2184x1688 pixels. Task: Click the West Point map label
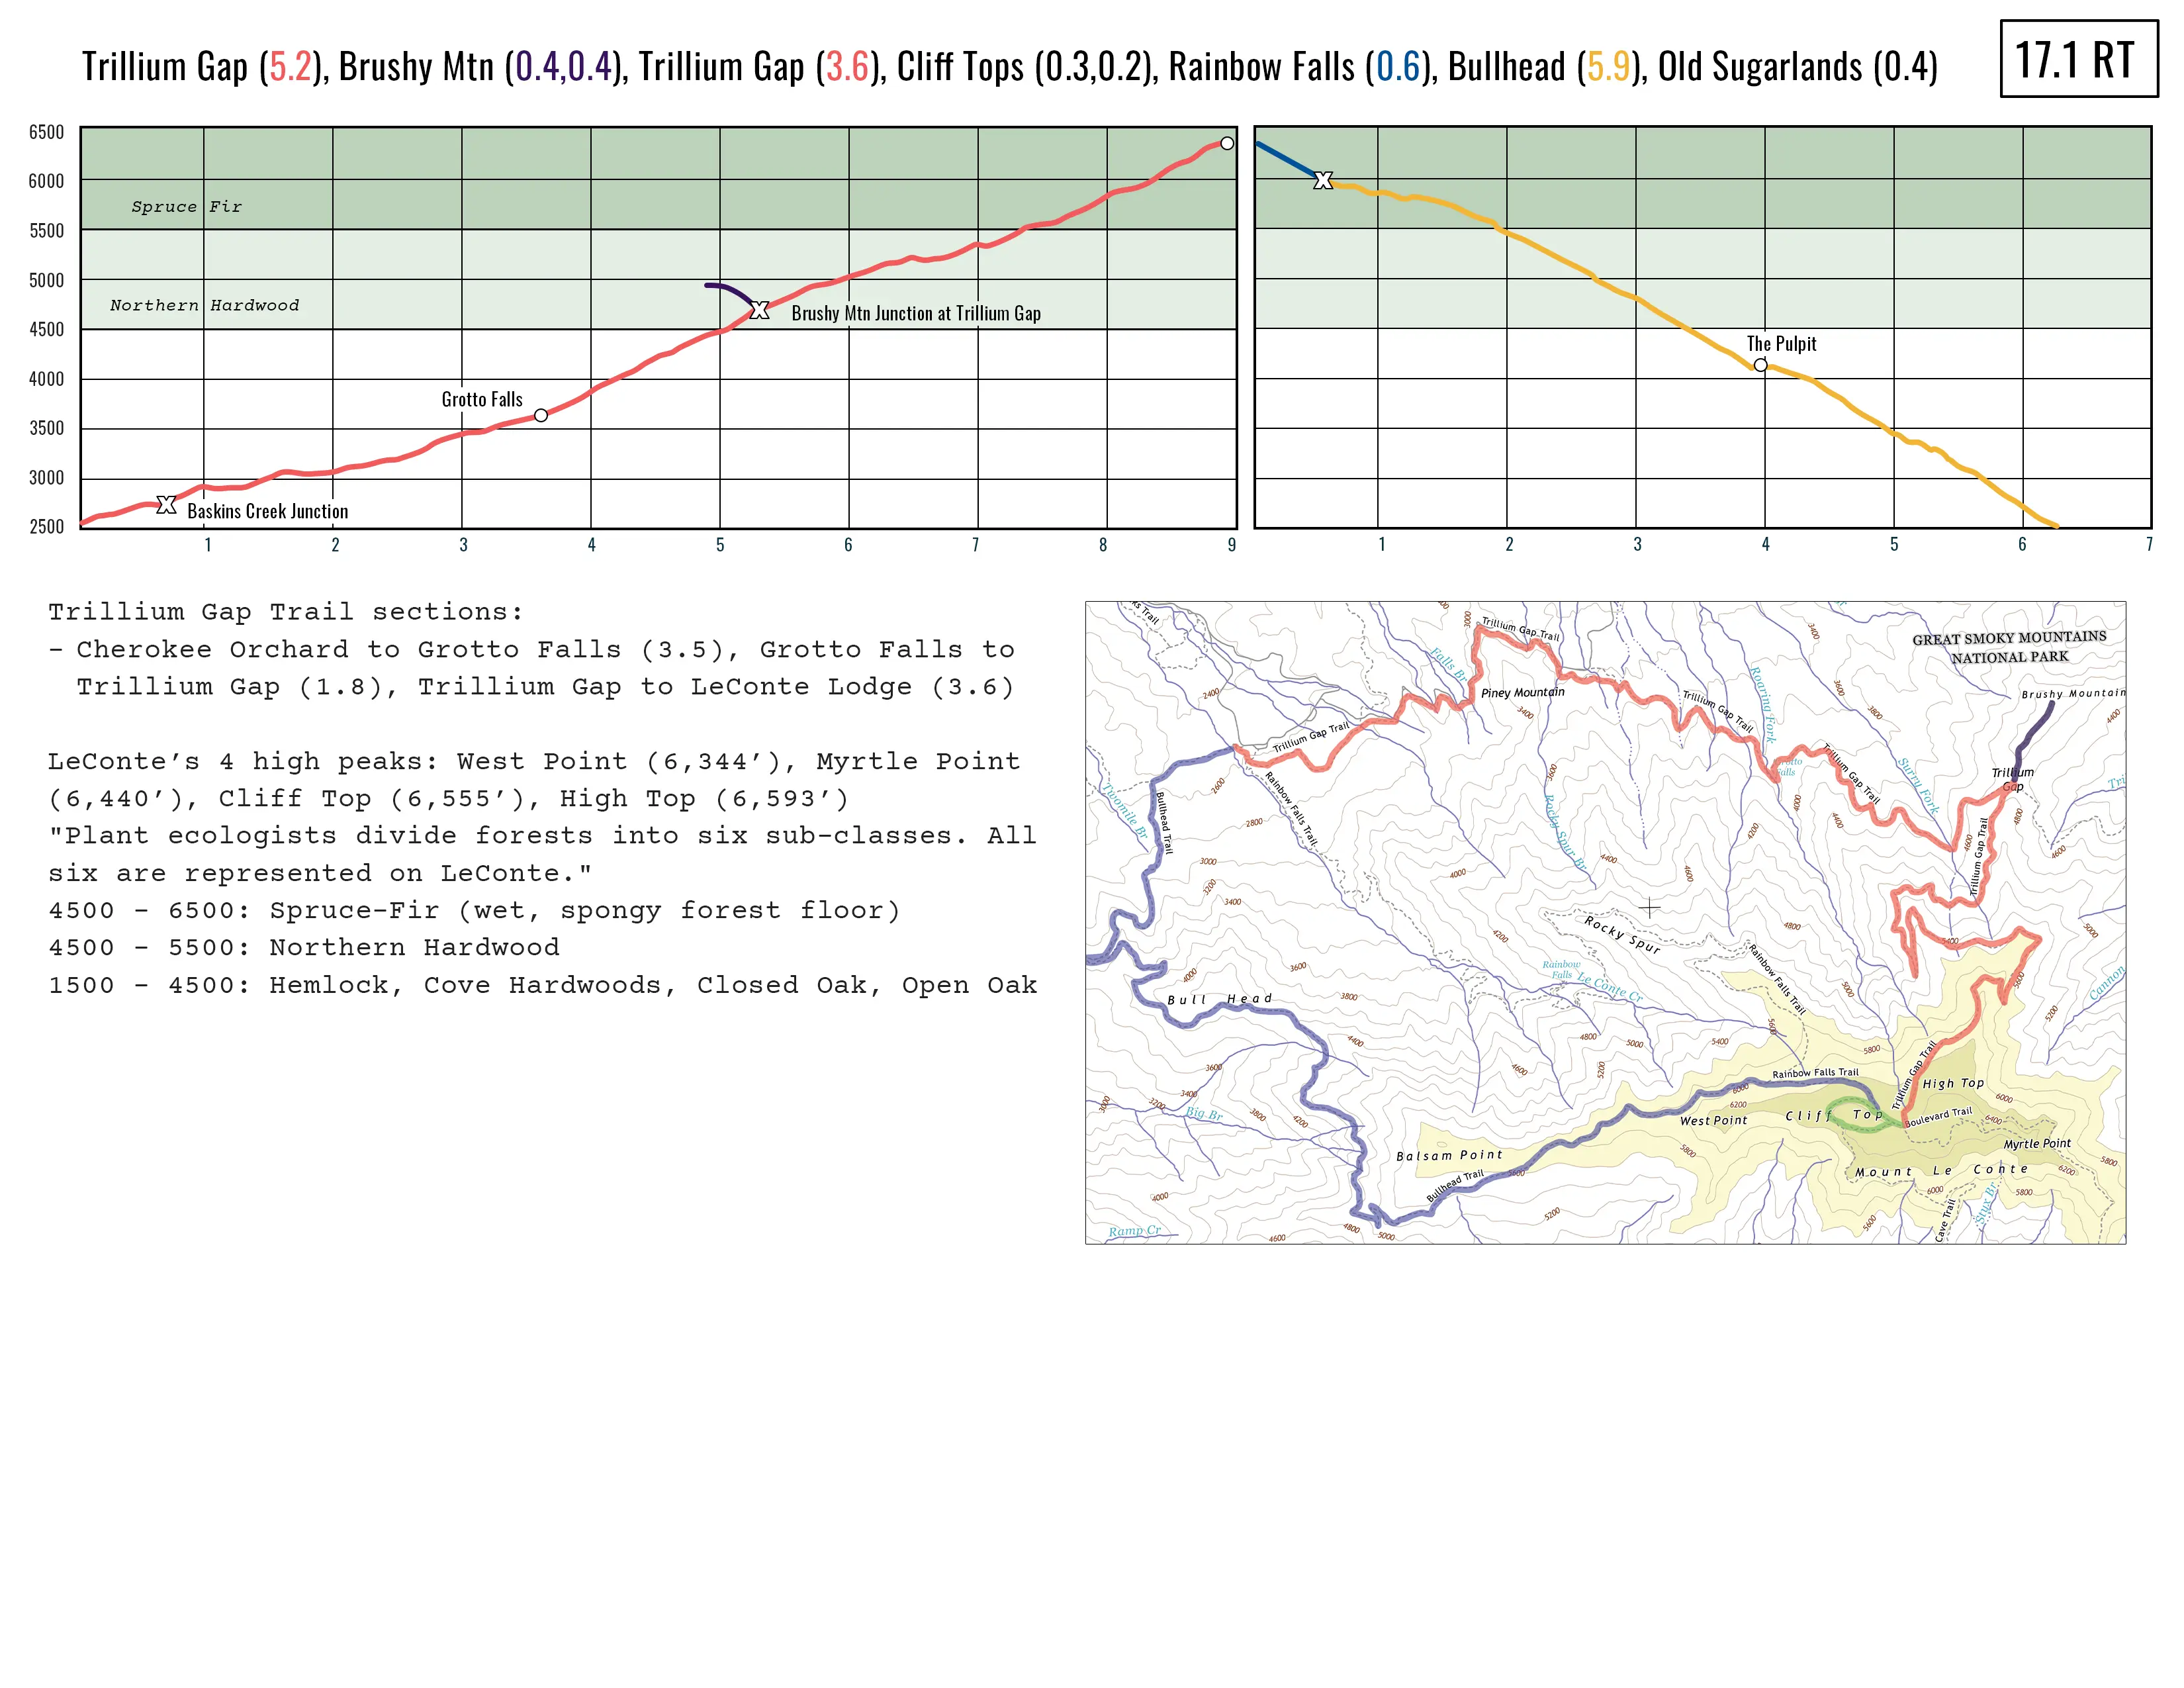[1713, 1120]
